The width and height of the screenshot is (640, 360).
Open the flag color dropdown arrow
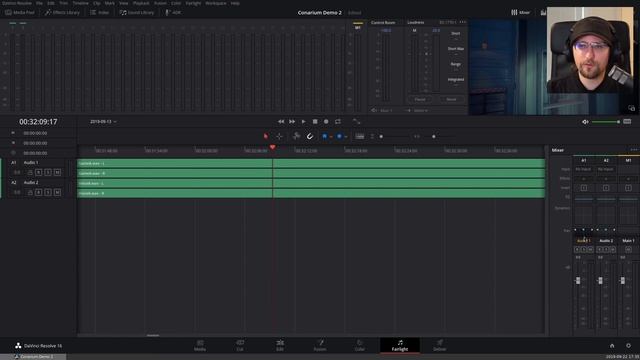(331, 137)
